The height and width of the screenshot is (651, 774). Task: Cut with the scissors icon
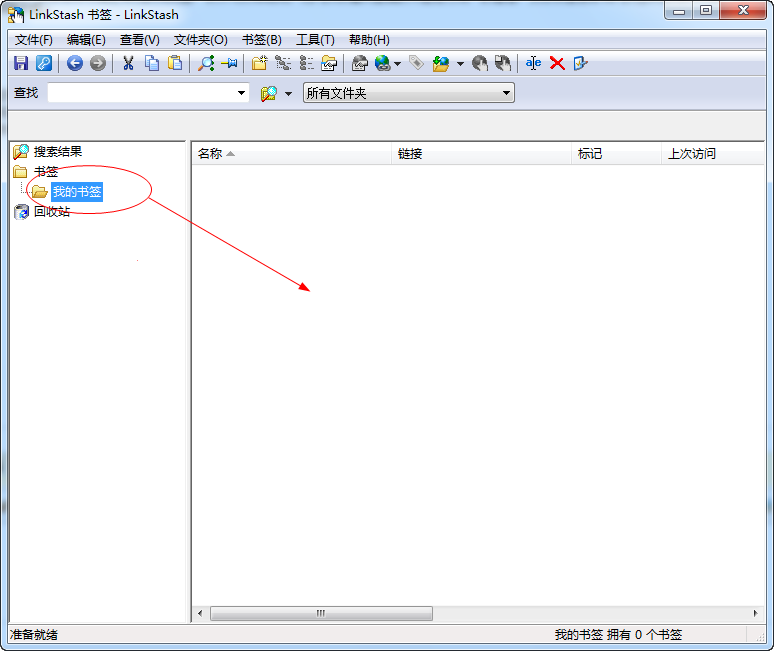[x=128, y=63]
